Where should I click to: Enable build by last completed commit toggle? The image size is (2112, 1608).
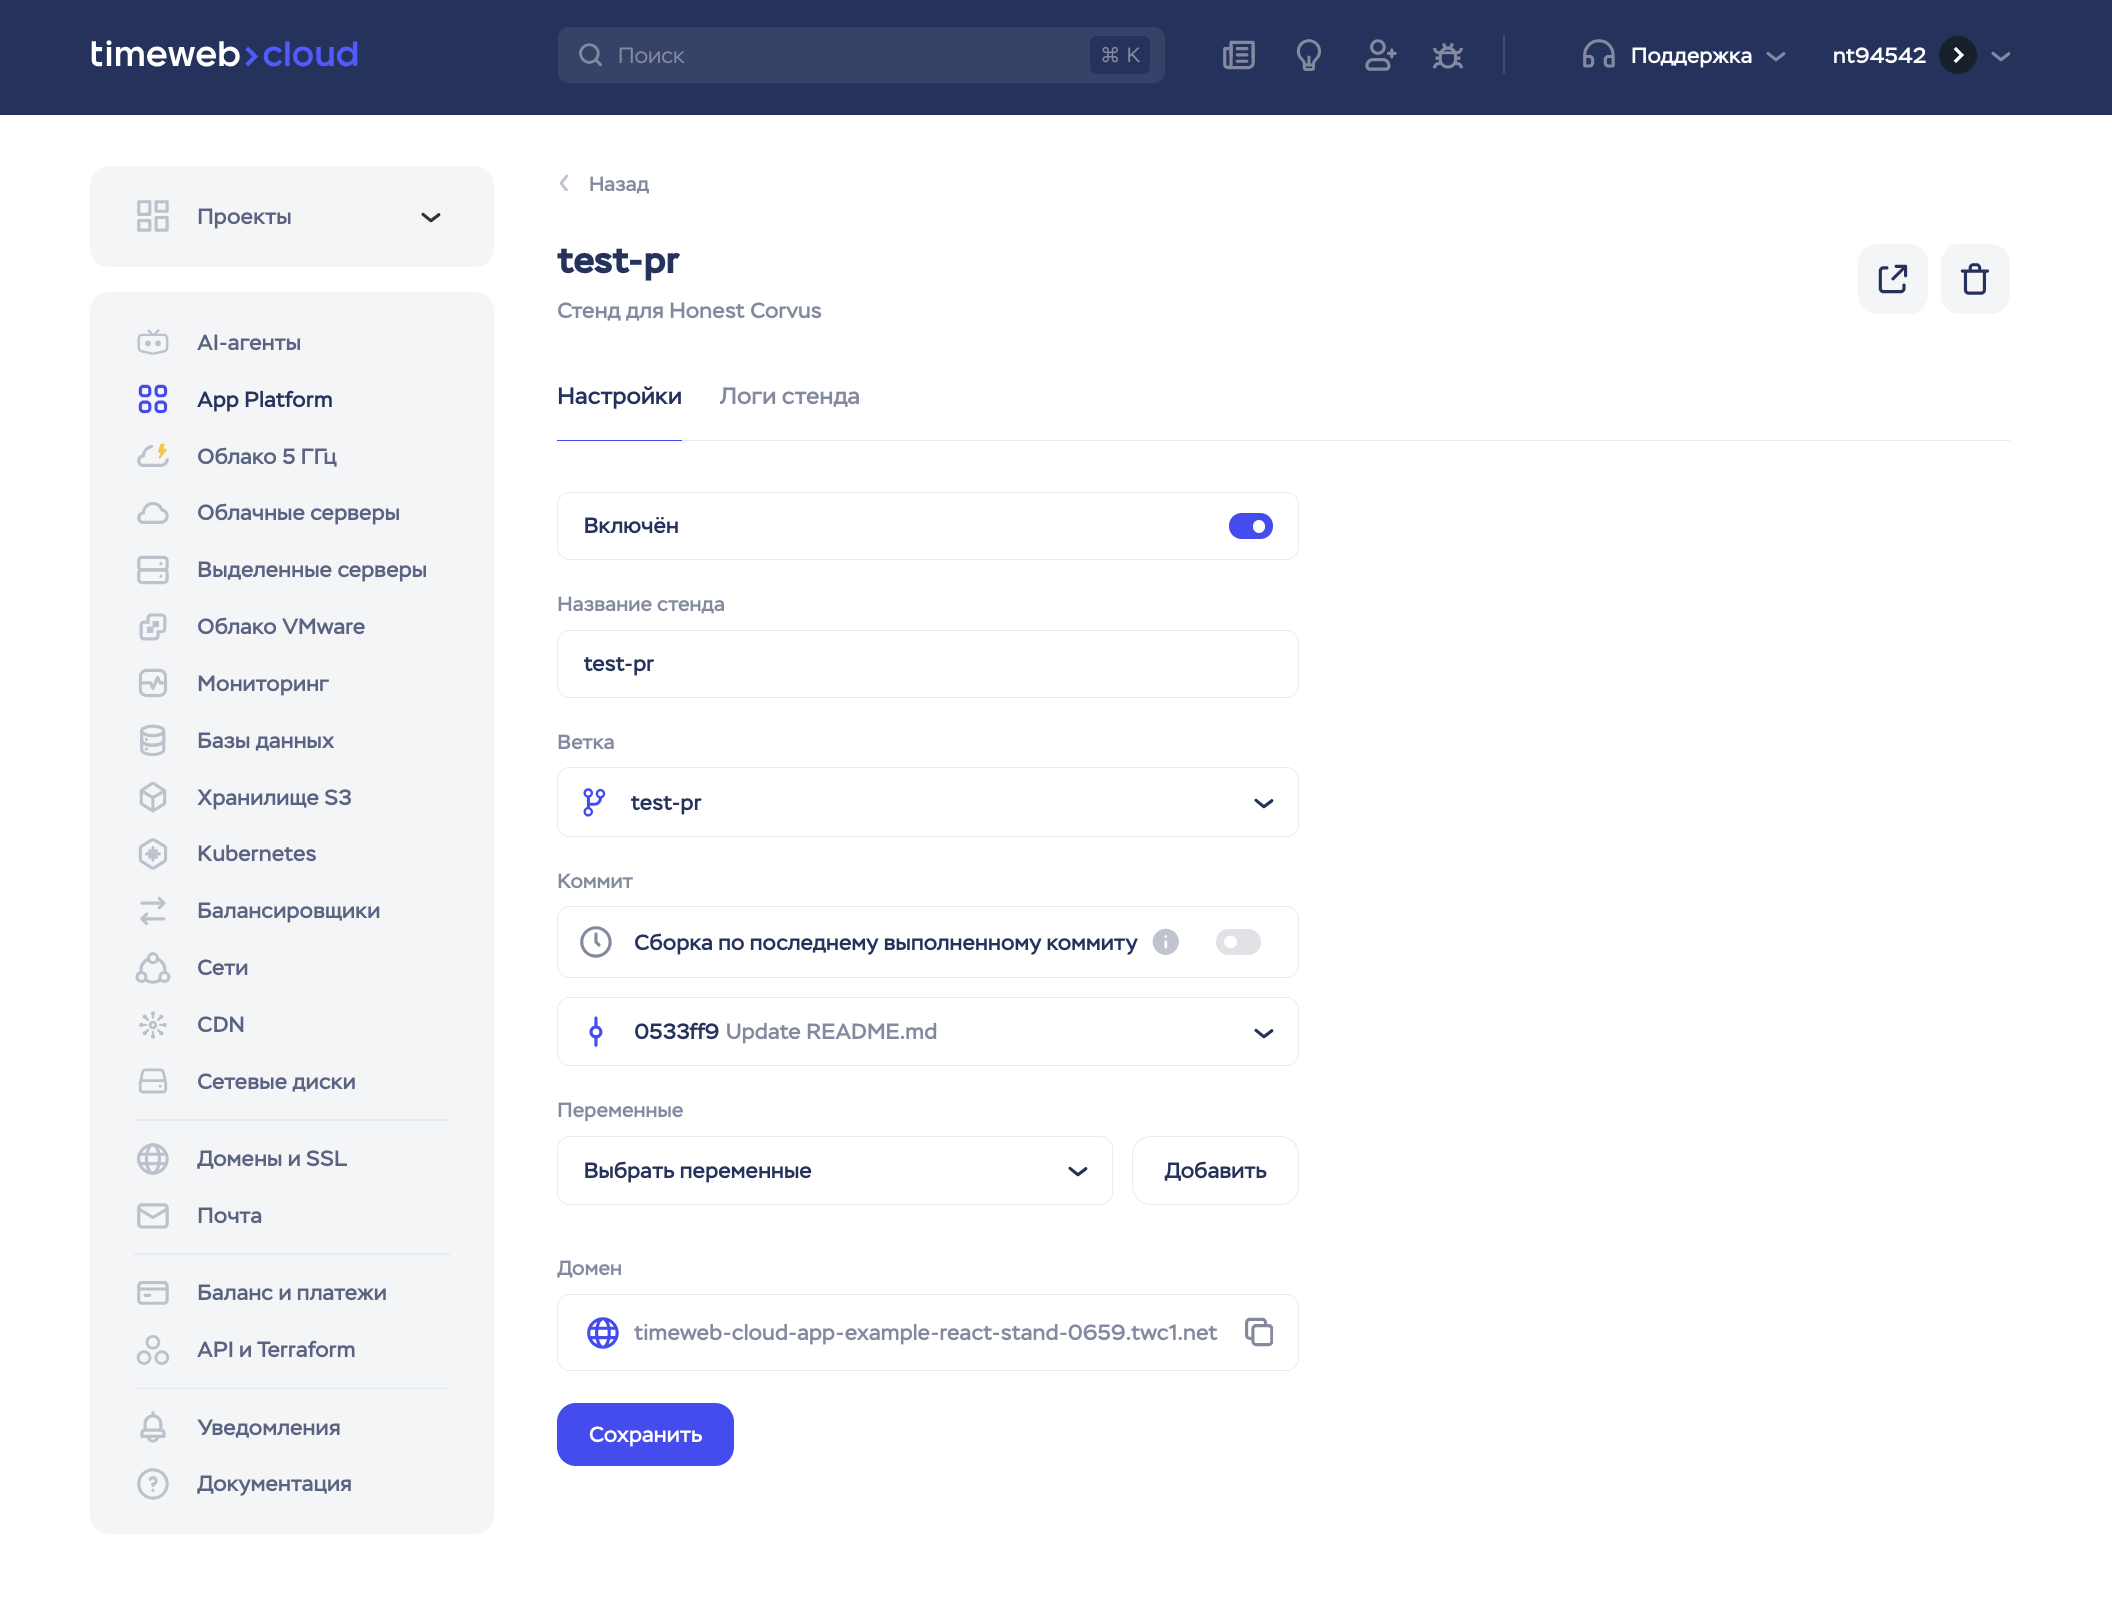click(x=1238, y=942)
